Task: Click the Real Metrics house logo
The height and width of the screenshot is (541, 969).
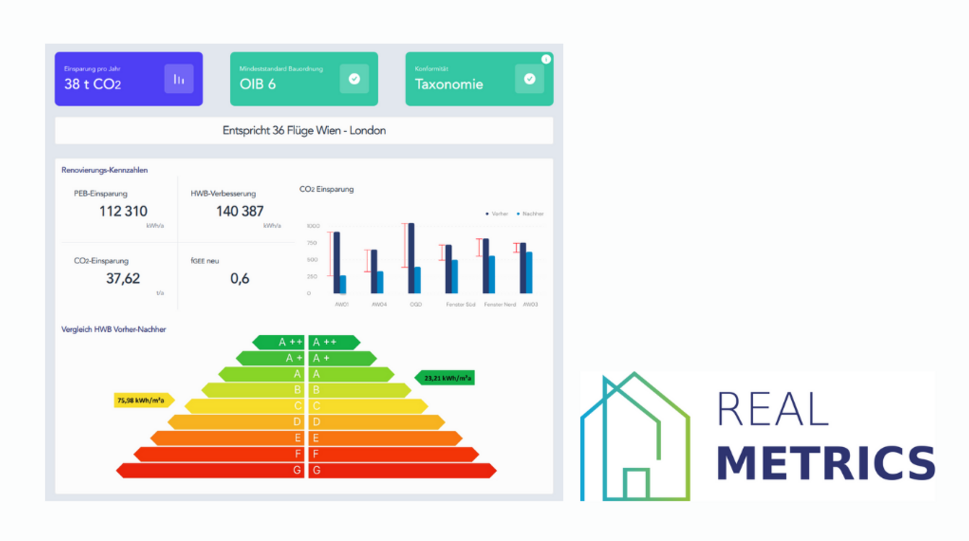Action: 635,437
